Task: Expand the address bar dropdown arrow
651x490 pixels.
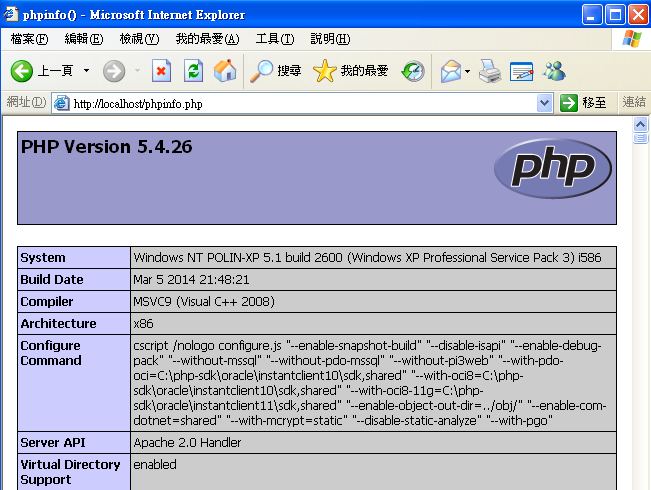Action: [545, 103]
